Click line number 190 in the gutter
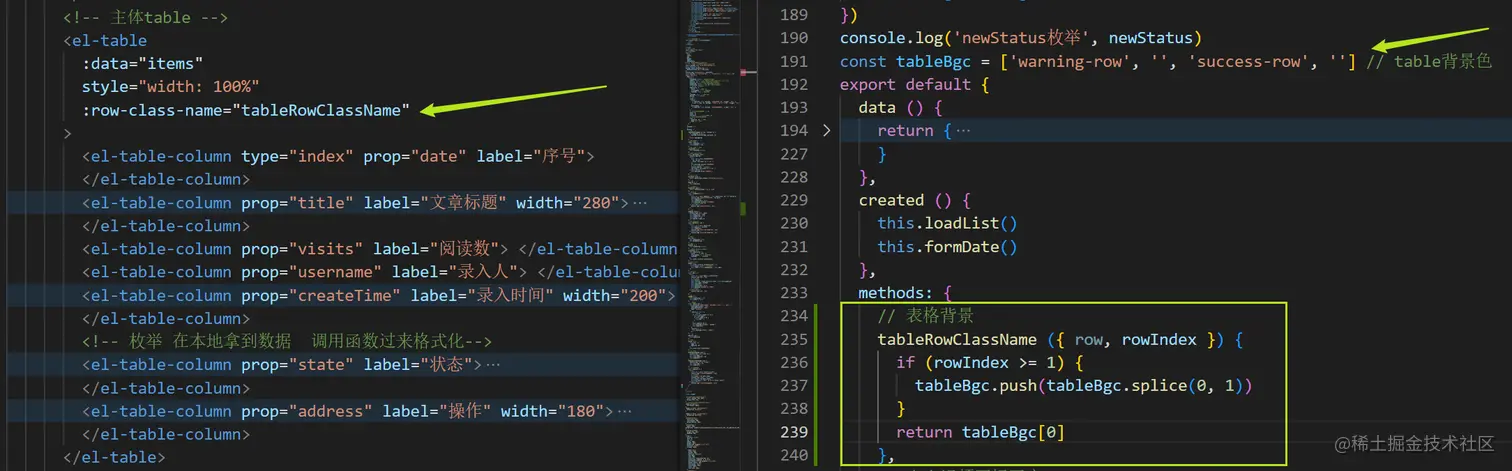This screenshot has height=471, width=1512. tap(793, 38)
